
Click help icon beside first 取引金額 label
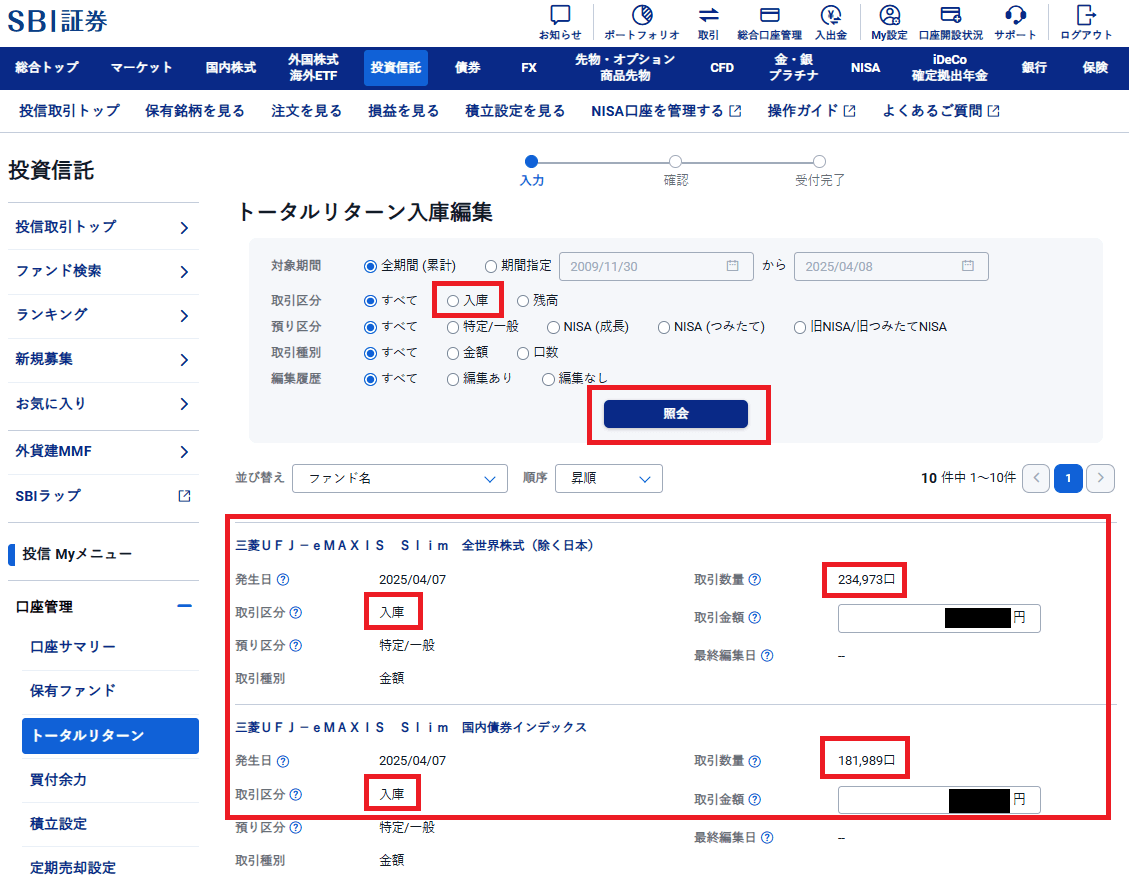pos(755,618)
